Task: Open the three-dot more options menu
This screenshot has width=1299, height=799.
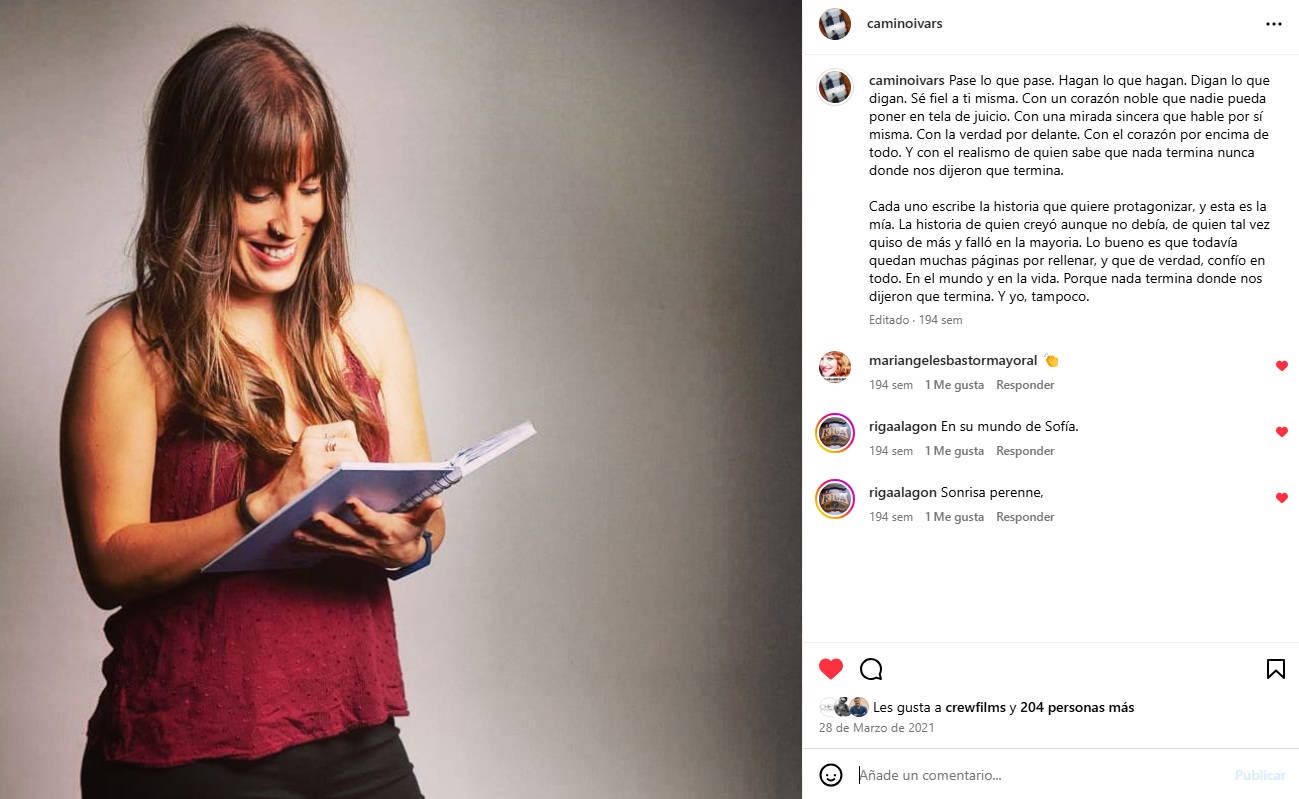Action: click(1273, 24)
